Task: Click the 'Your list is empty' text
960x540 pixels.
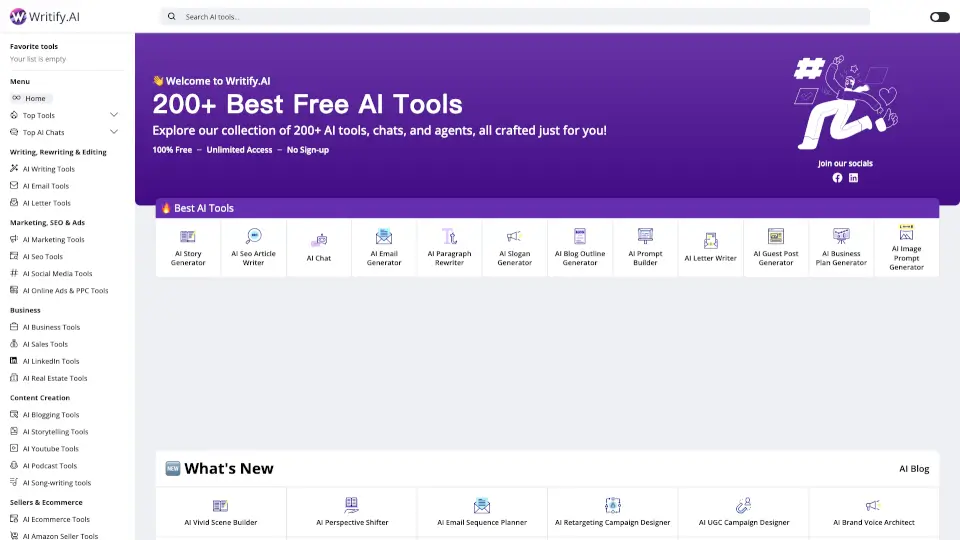Action: coord(38,59)
